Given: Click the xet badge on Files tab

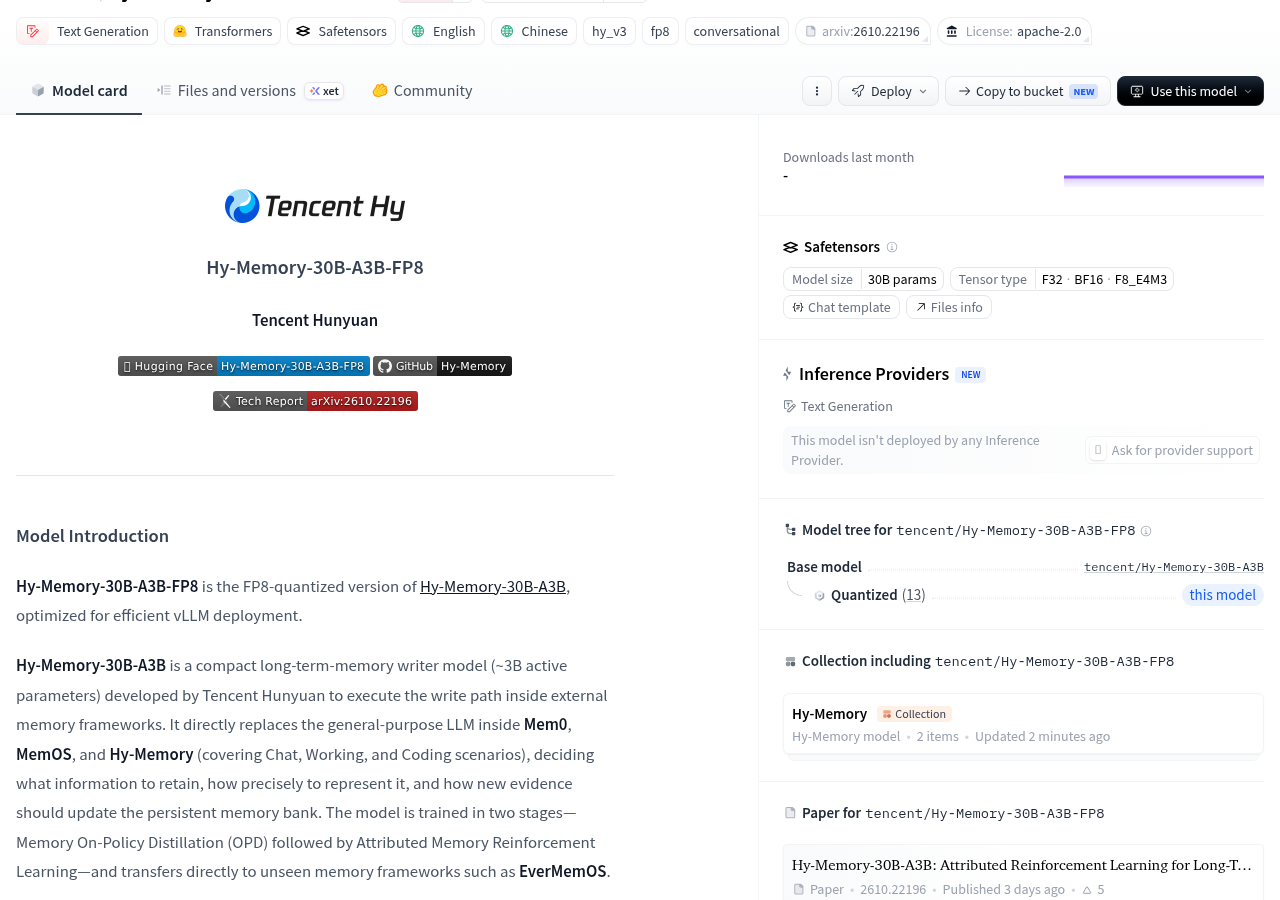Looking at the screenshot, I should (324, 91).
